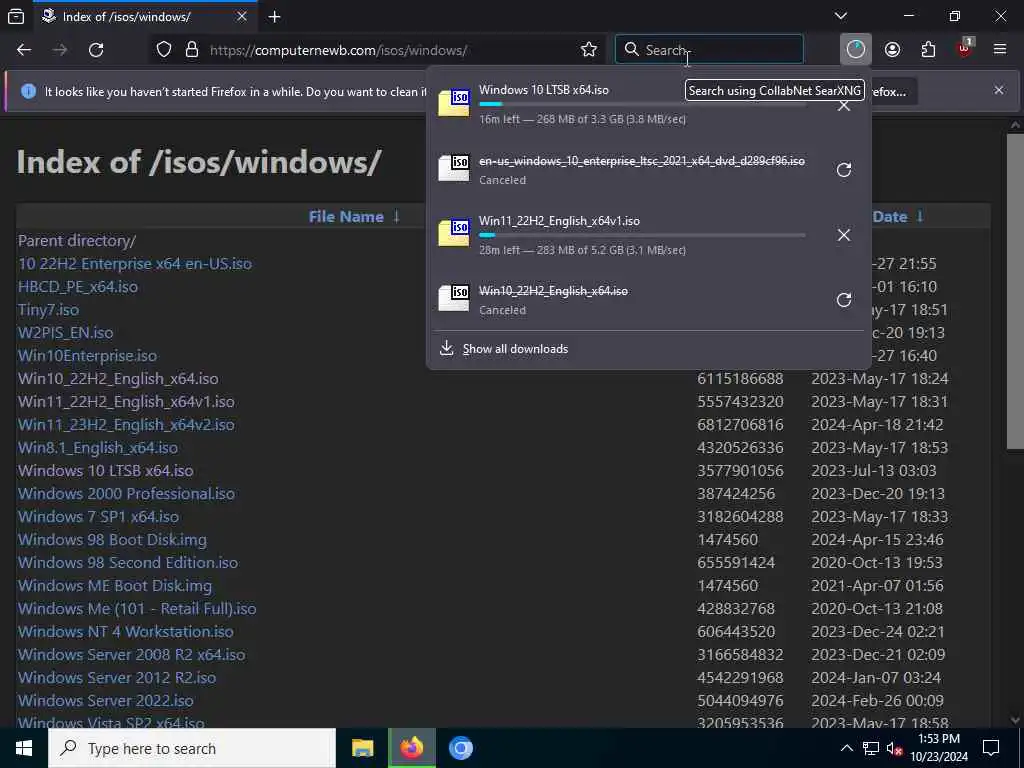
Task: Open the HBCD_PE_x64.iso link
Action: (78, 287)
